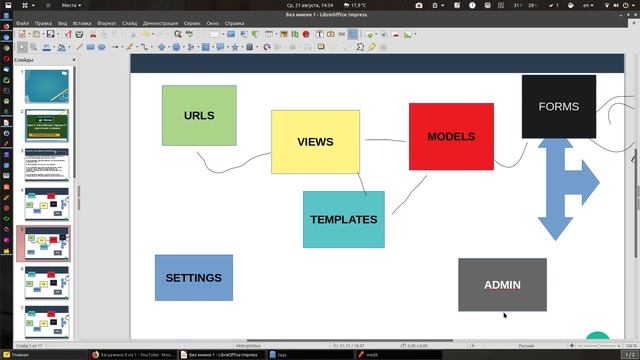Select the Stars and banners tool

(x=235, y=47)
